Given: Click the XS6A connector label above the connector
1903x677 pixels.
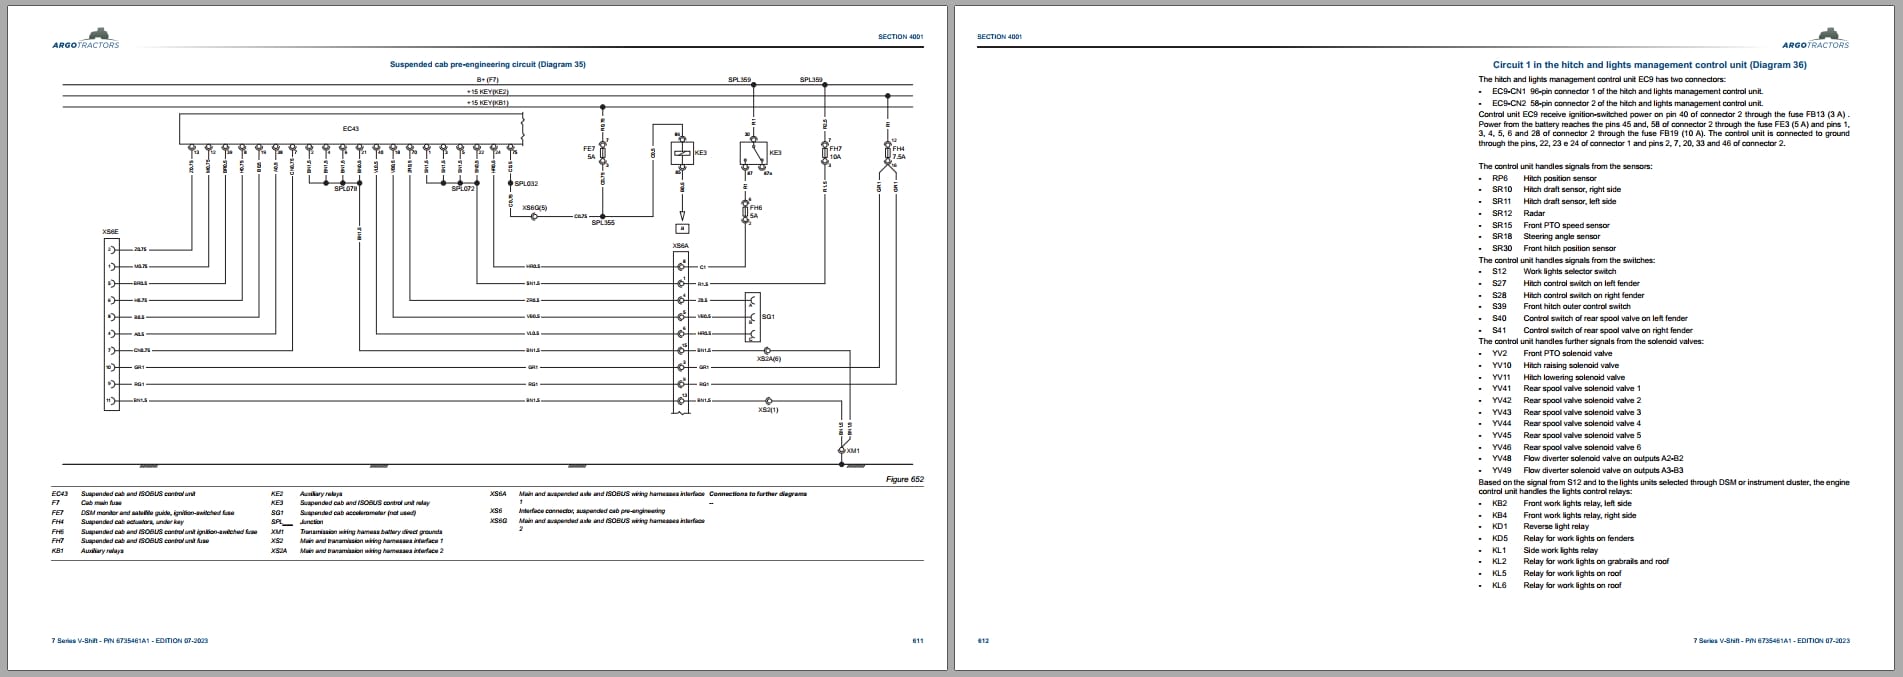Looking at the screenshot, I should click(x=680, y=245).
